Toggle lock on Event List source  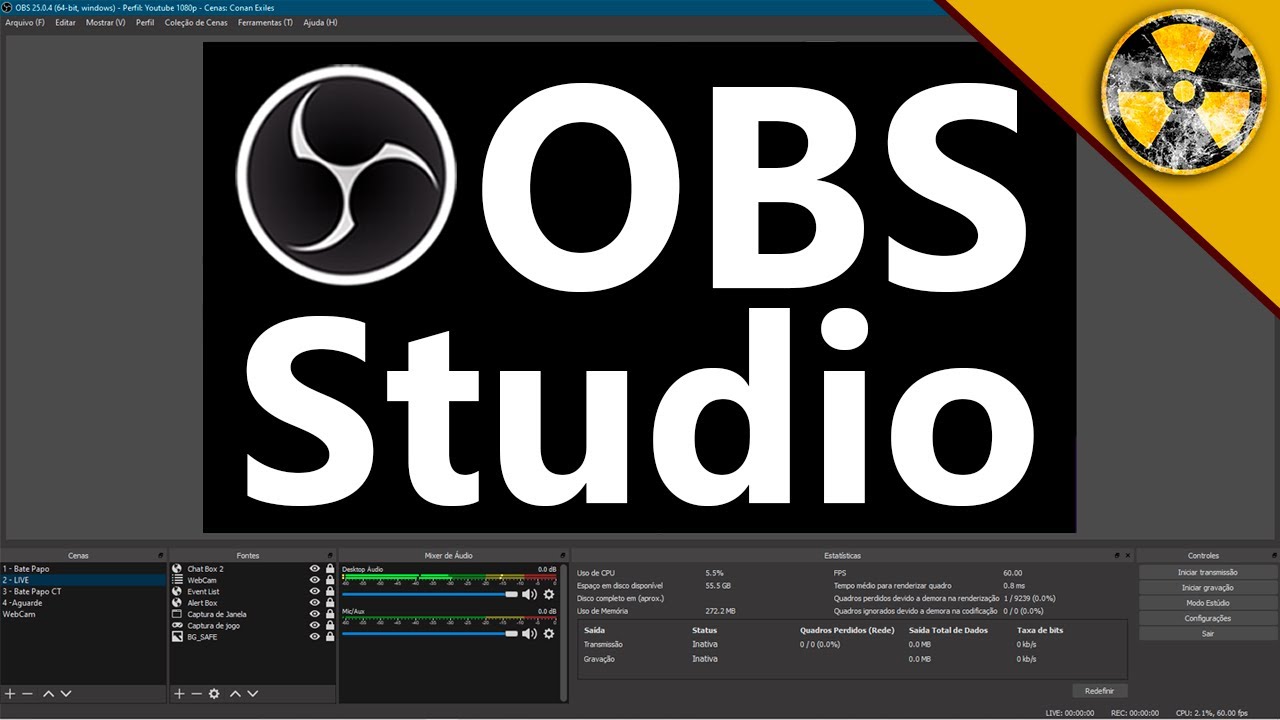click(x=330, y=592)
